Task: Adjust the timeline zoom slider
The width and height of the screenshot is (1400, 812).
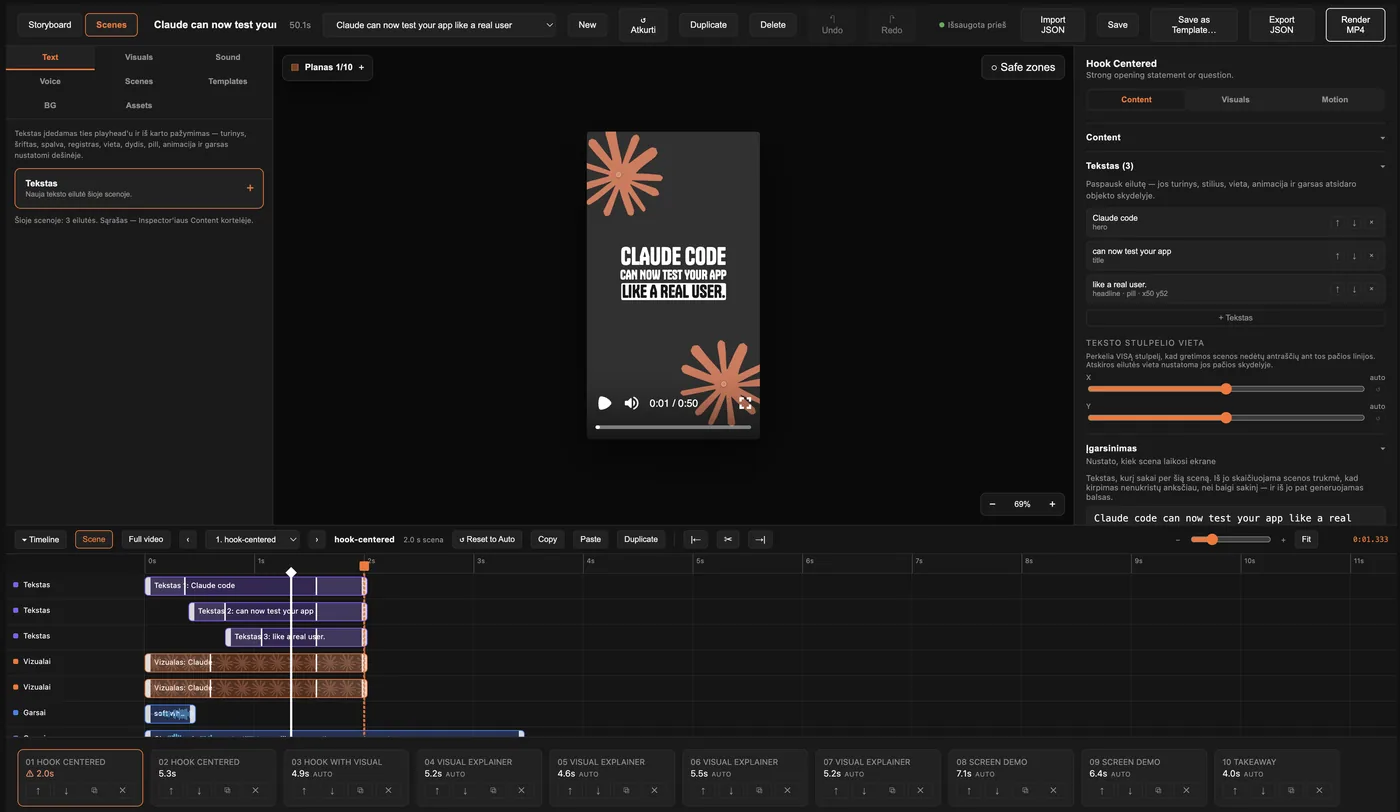Action: click(x=1230, y=539)
